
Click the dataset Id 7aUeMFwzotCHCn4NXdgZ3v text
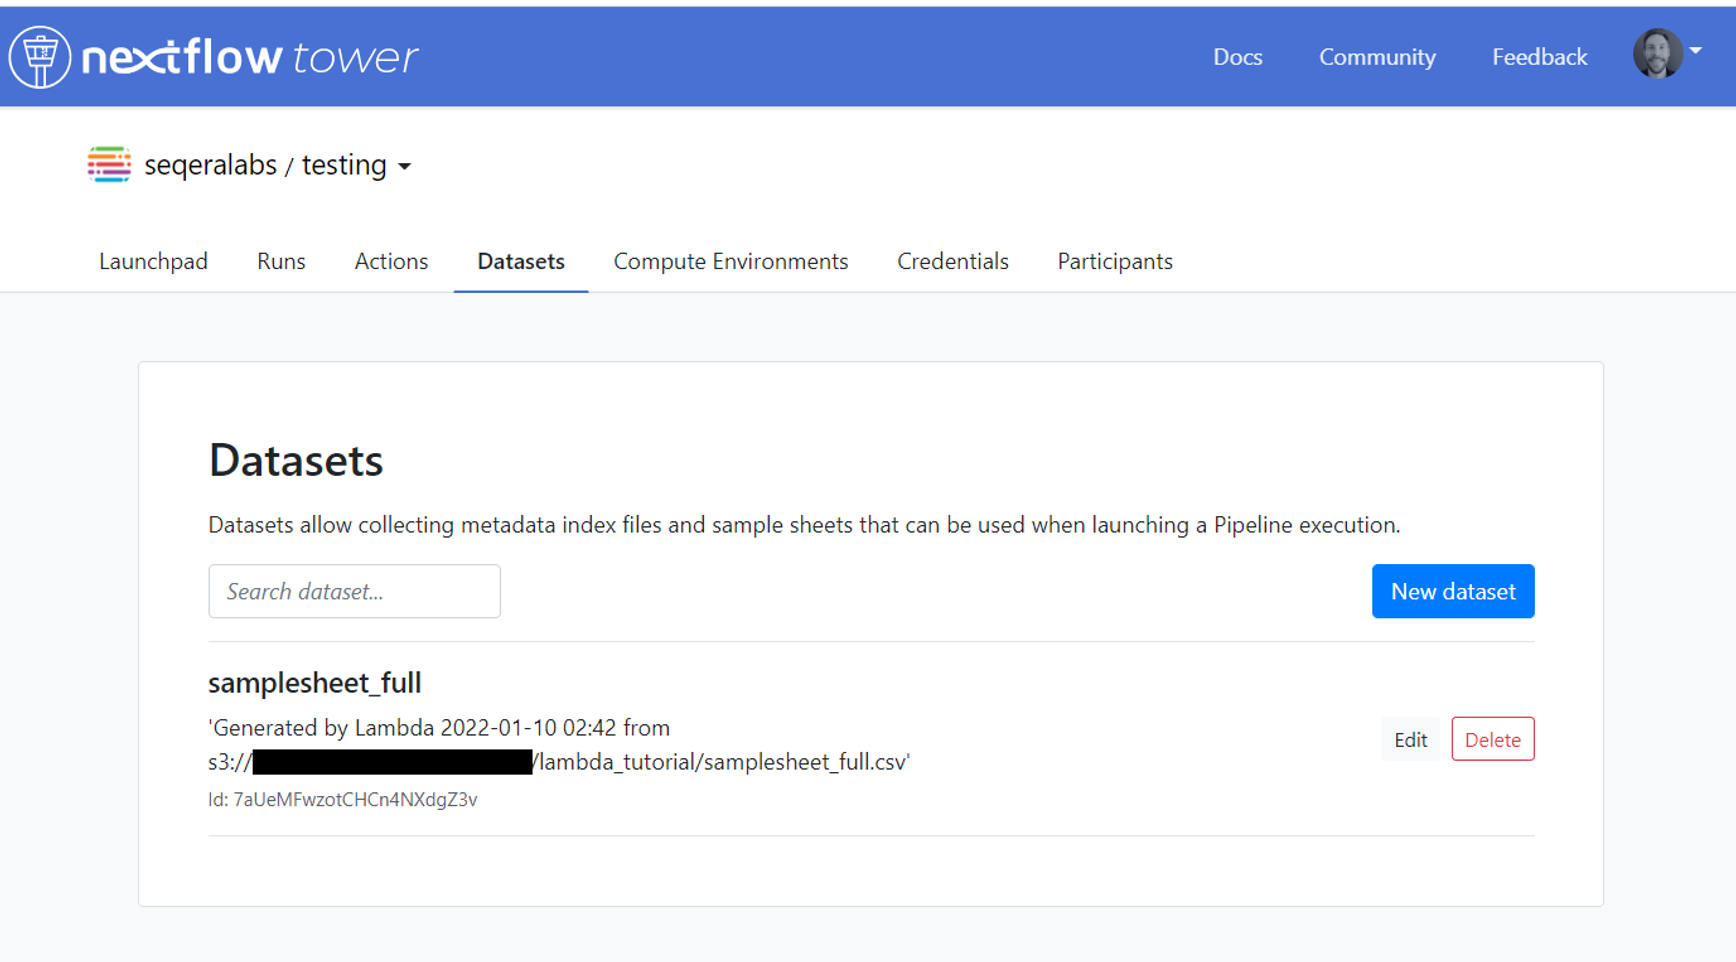click(343, 799)
